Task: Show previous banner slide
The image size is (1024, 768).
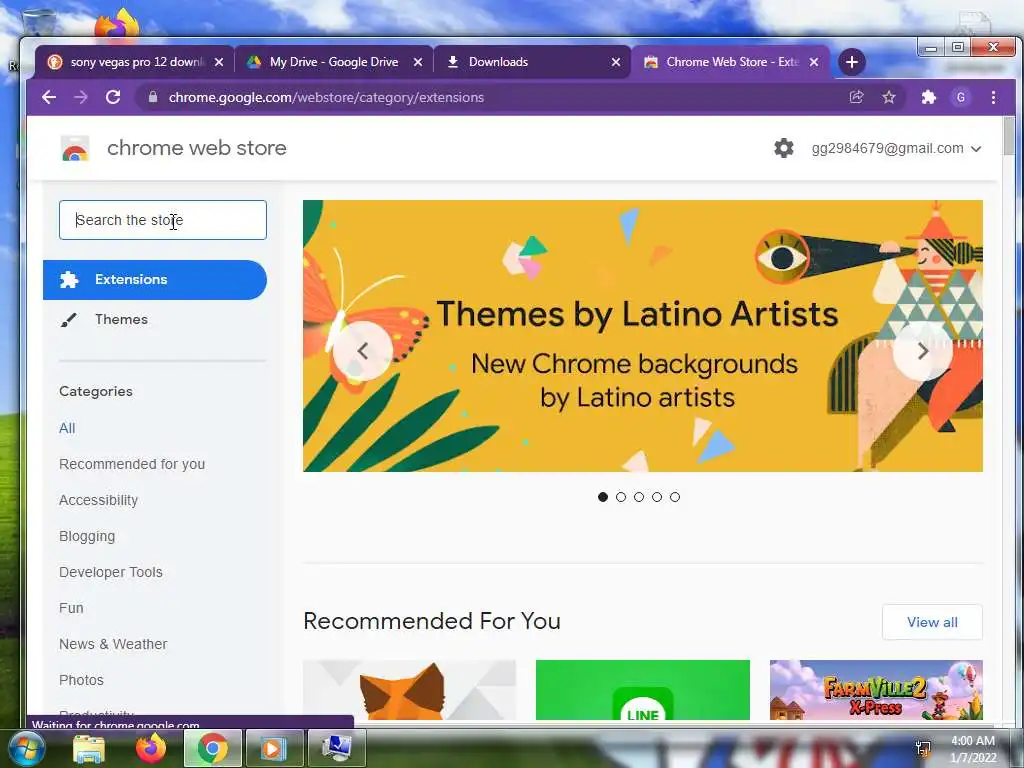Action: tap(363, 351)
